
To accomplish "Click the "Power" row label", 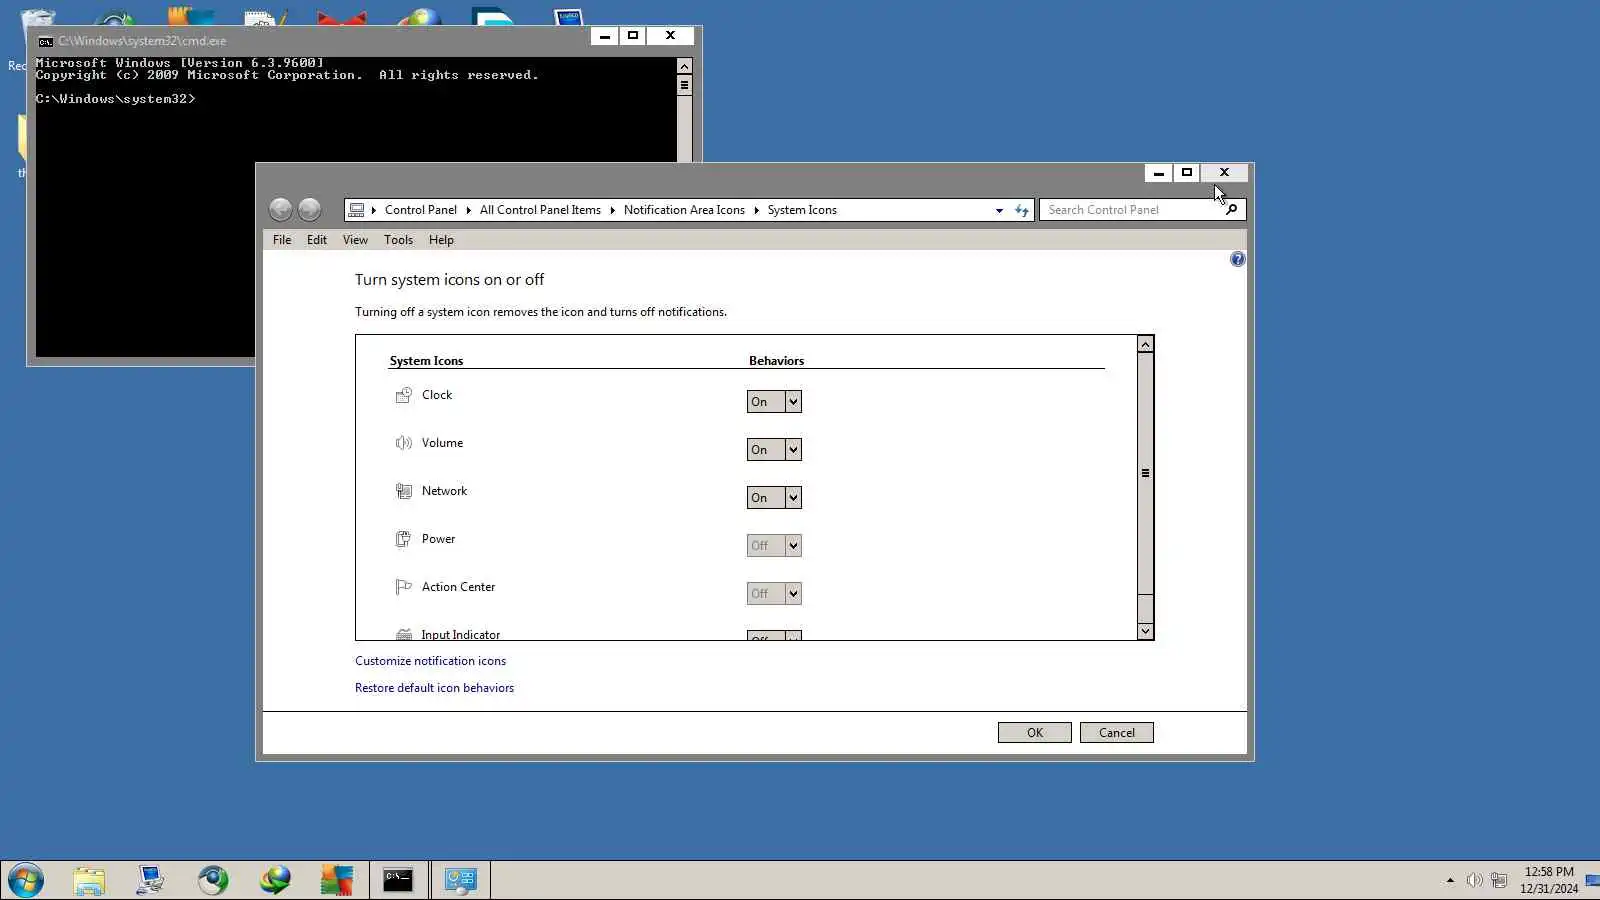I will 438,539.
